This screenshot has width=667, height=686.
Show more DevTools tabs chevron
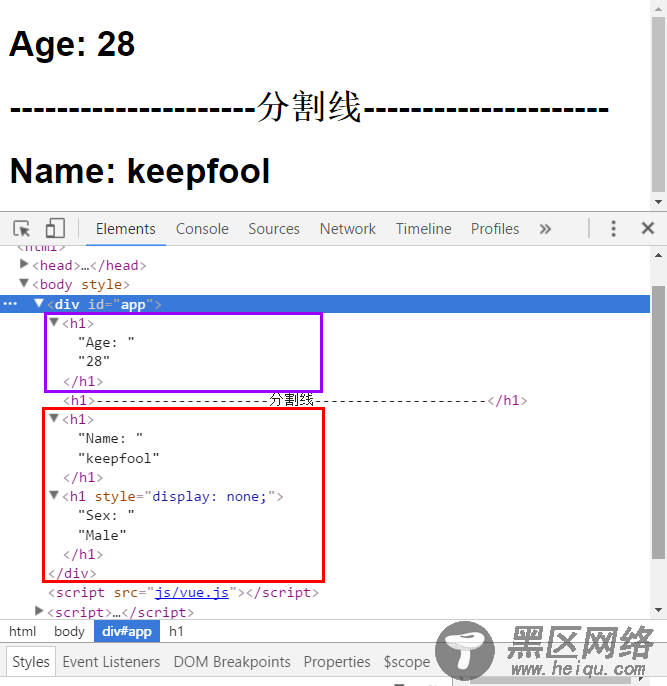pos(545,229)
